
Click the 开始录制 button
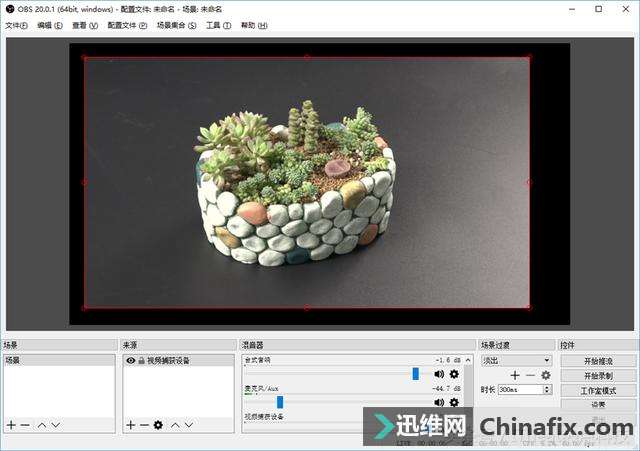(597, 375)
